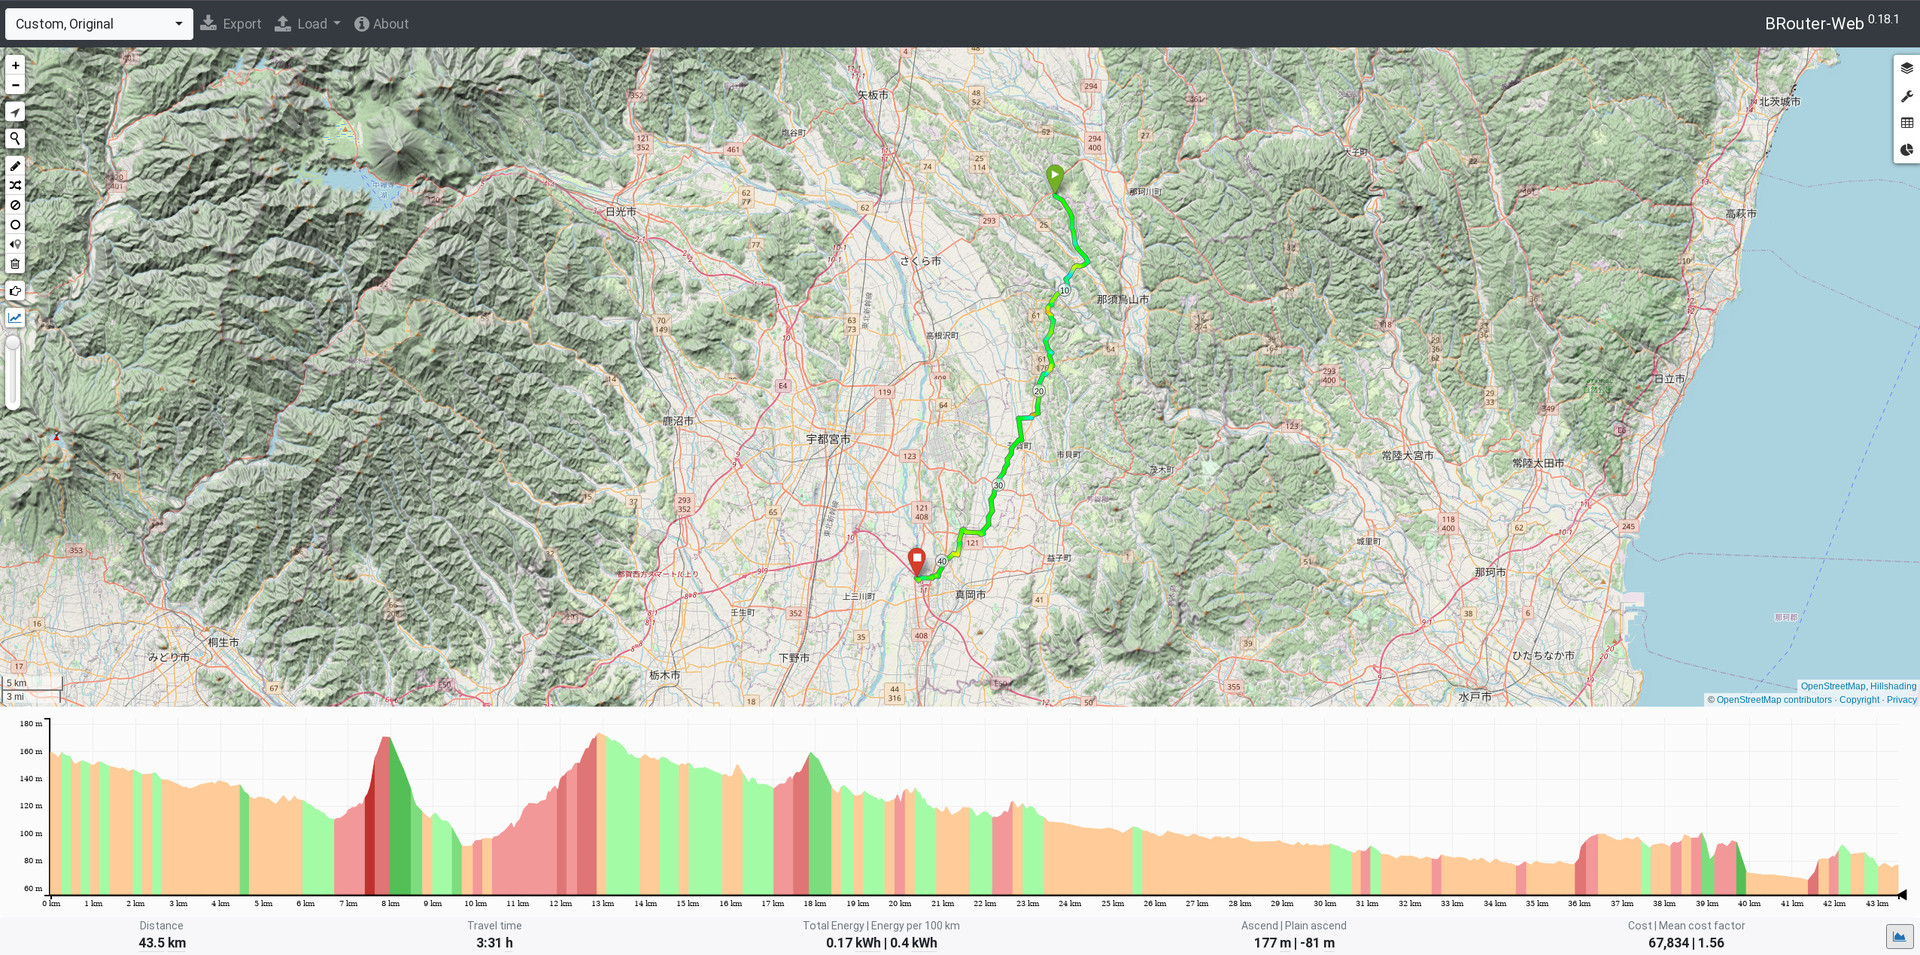Open the map search magnifier
This screenshot has height=955, width=1920.
pos(15,139)
